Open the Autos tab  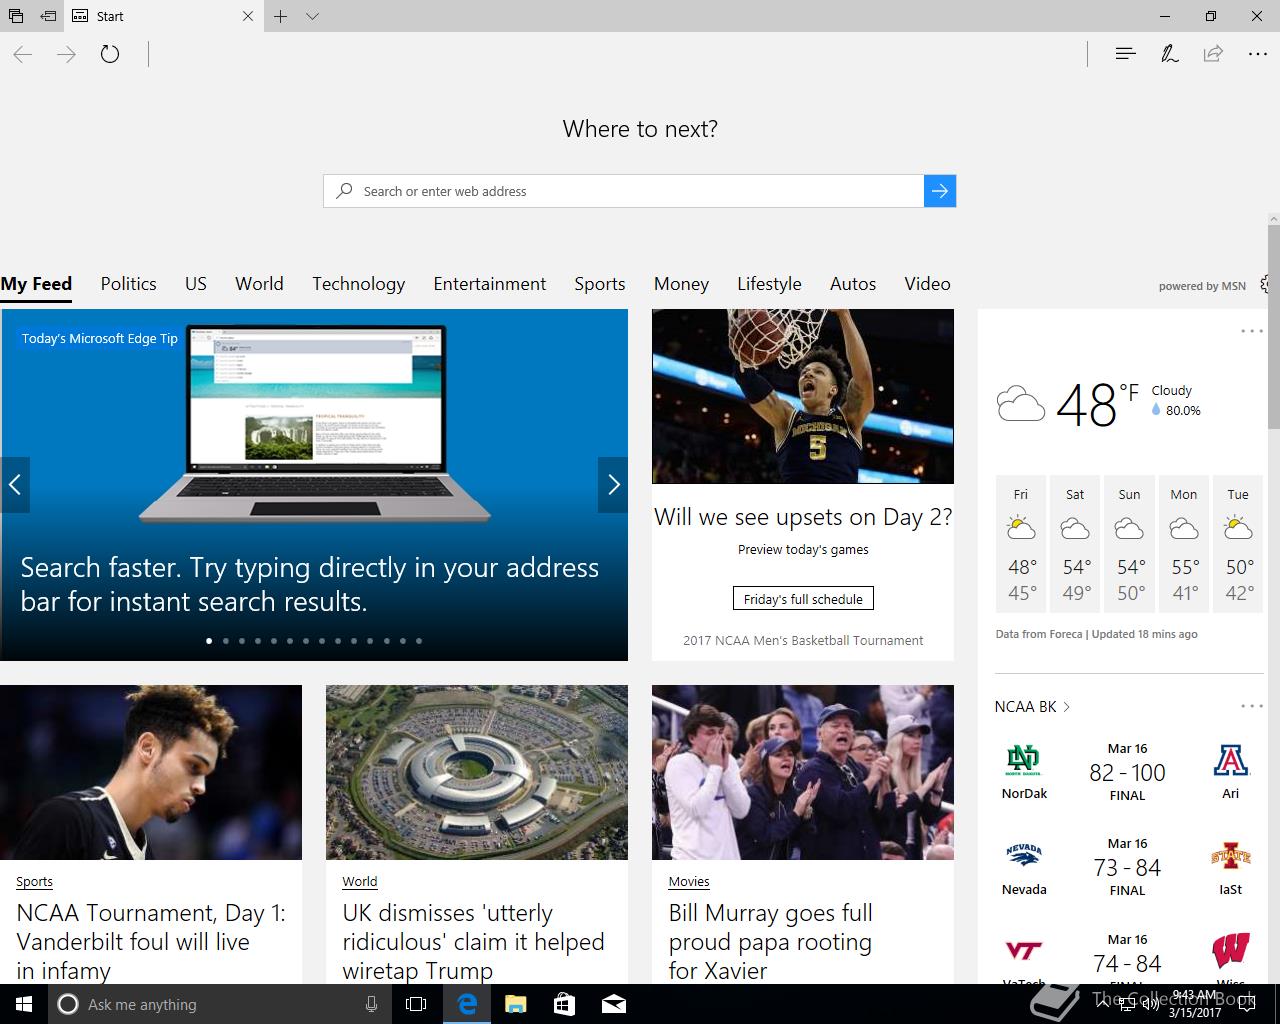click(x=853, y=284)
